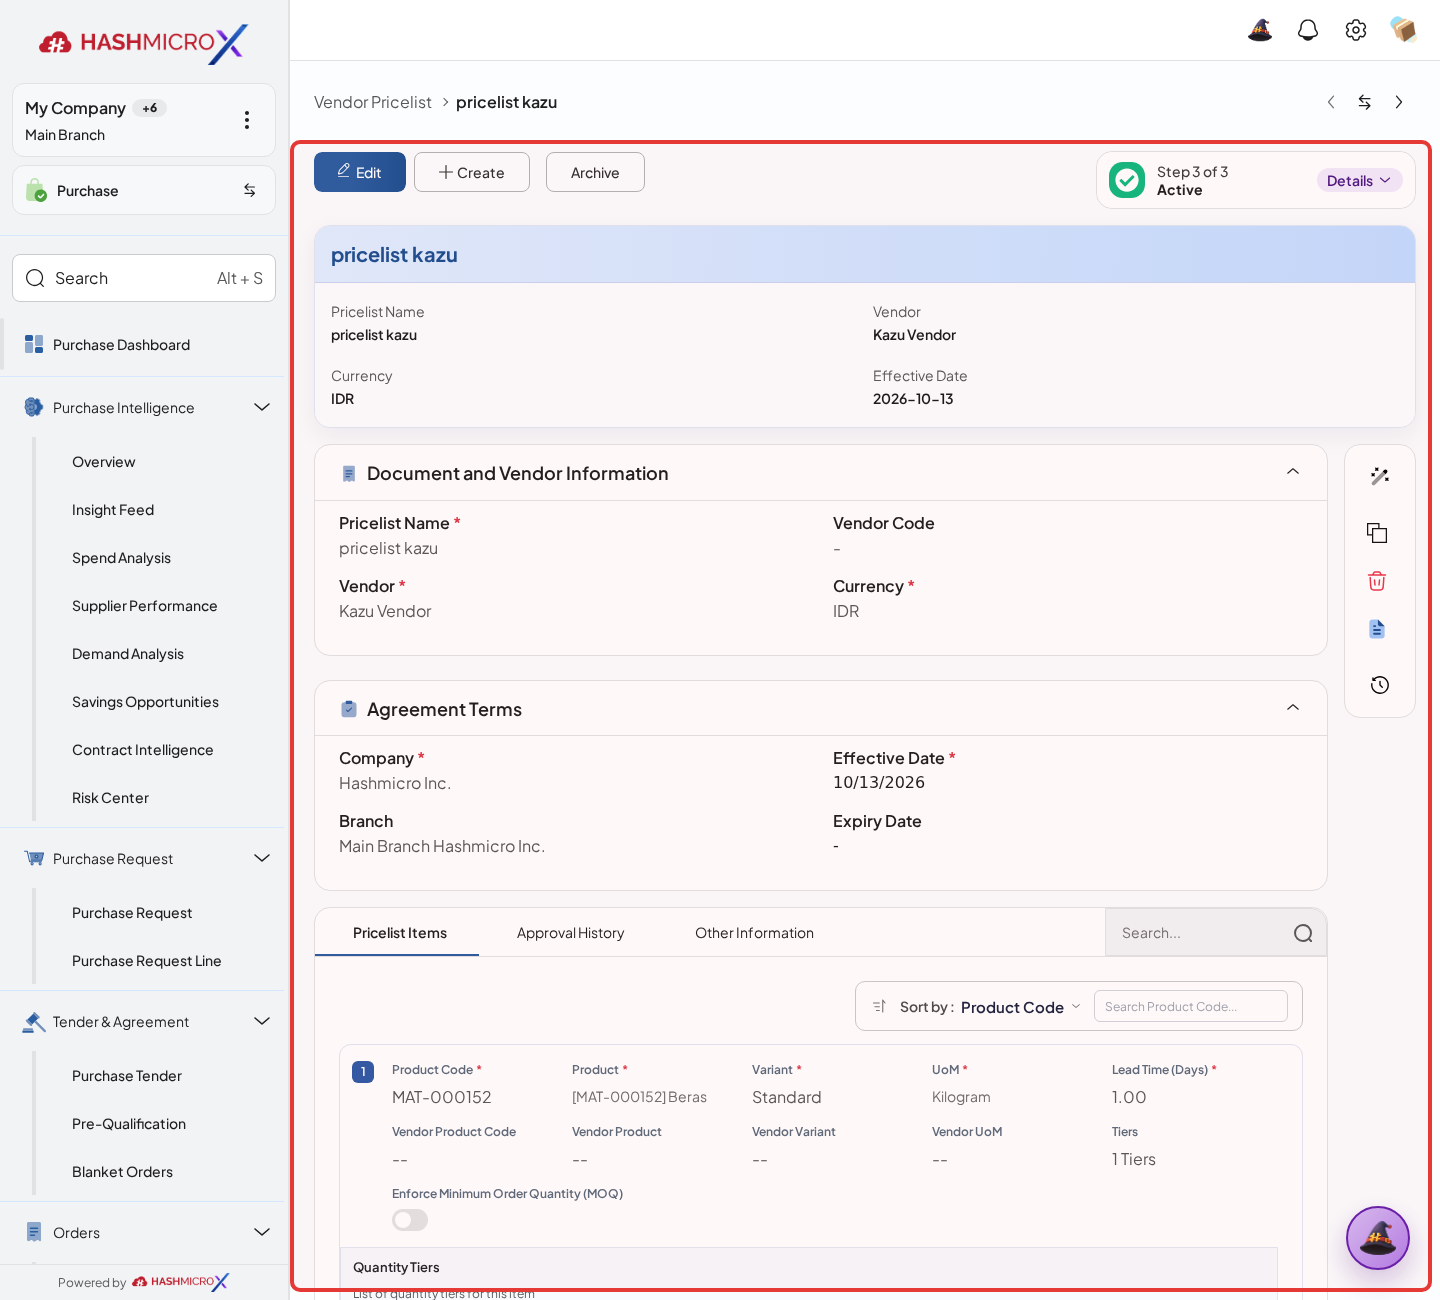Collapse the Tender & Agreement menu group
The width and height of the screenshot is (1440, 1300).
tap(262, 1021)
